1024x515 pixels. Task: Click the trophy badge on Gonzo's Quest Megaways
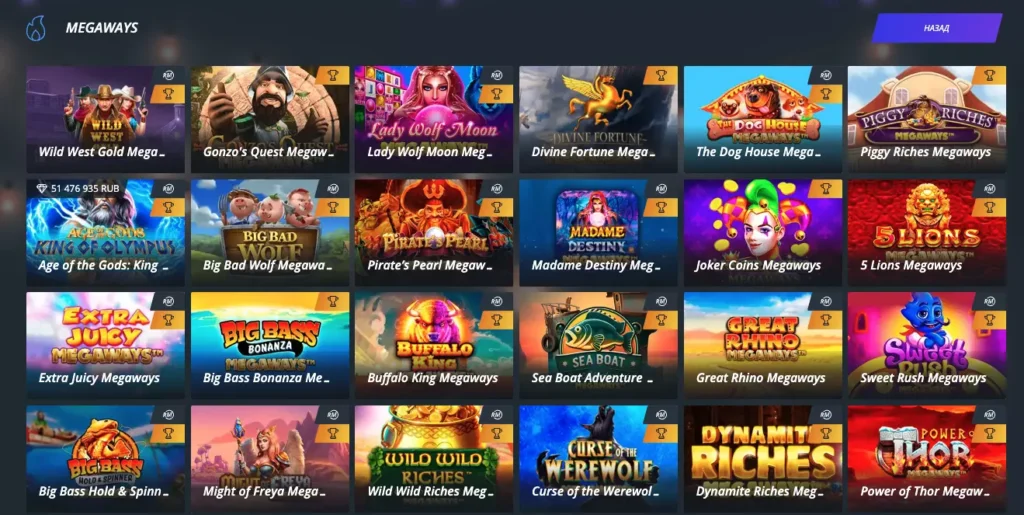pyautogui.click(x=334, y=75)
